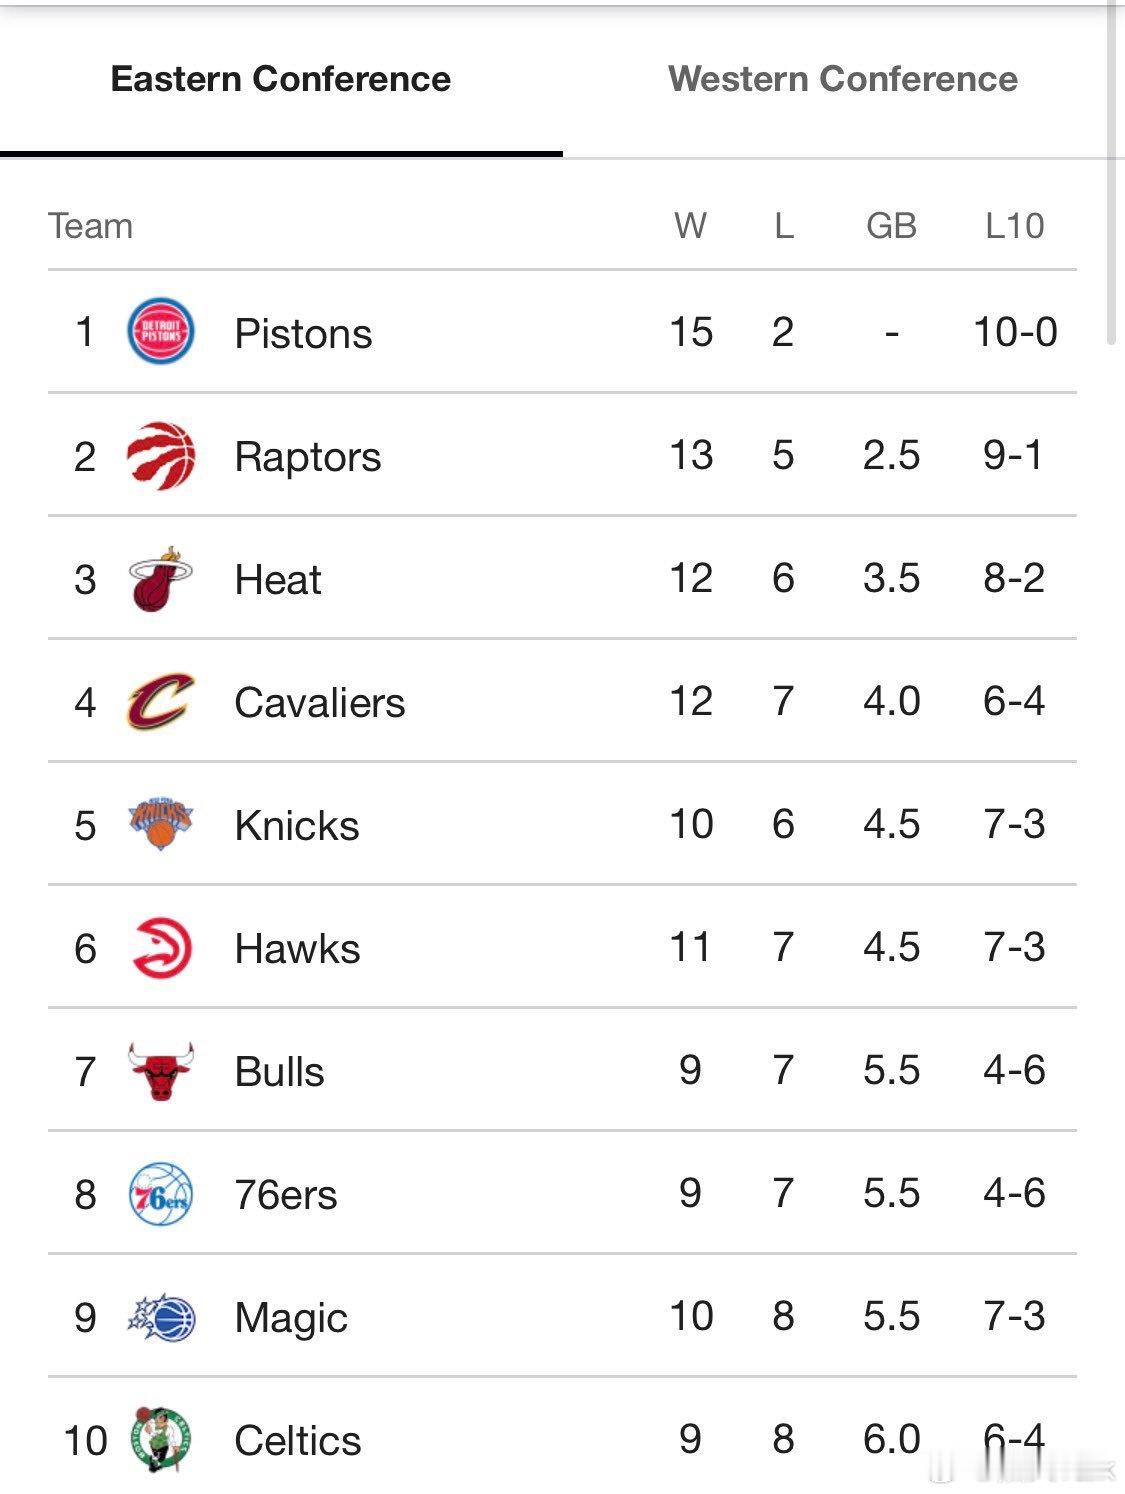
Task: Click the Cleveland Cavaliers logo
Action: point(161,702)
